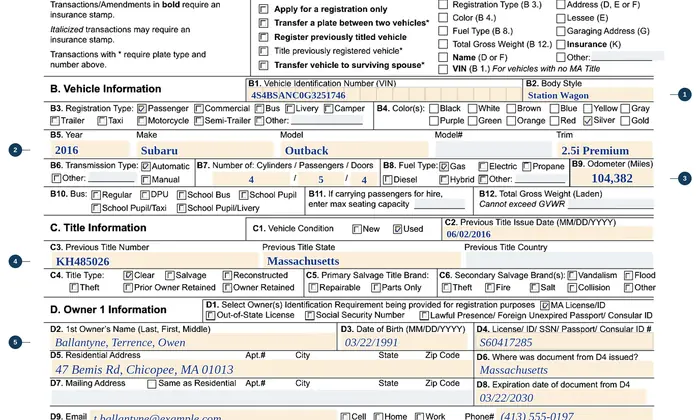This screenshot has width=700, height=420.
Task: Tick the Name (D or F) checkbox
Action: (443, 57)
